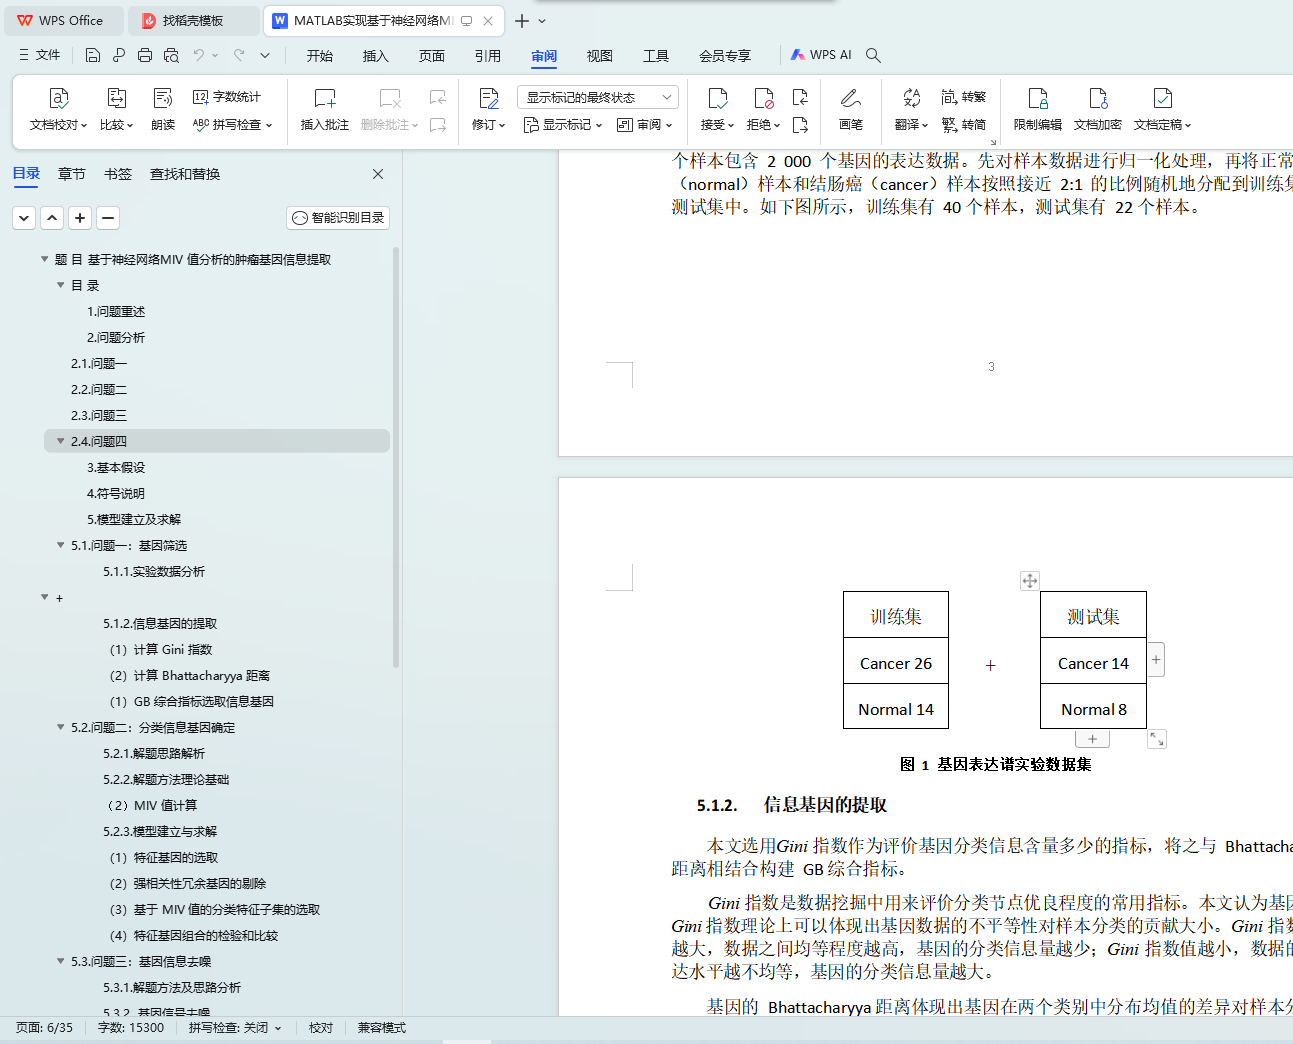Switch to 章节 navigation tab

[72, 174]
